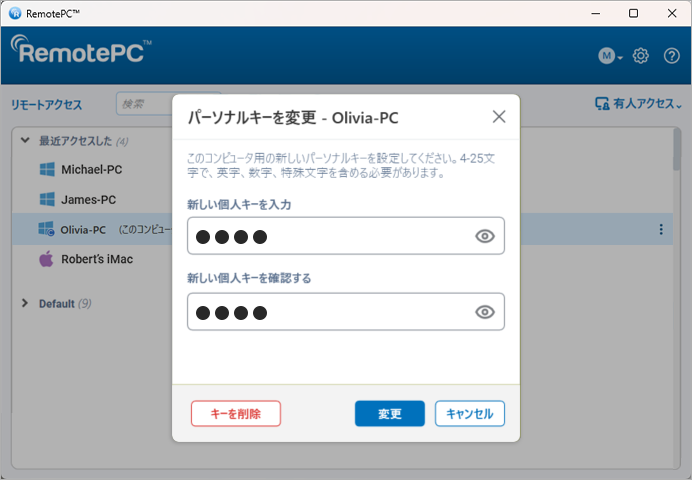Click the 新しい個人キーを確認する field
Viewport: 692px width, 480px height.
pos(346,312)
